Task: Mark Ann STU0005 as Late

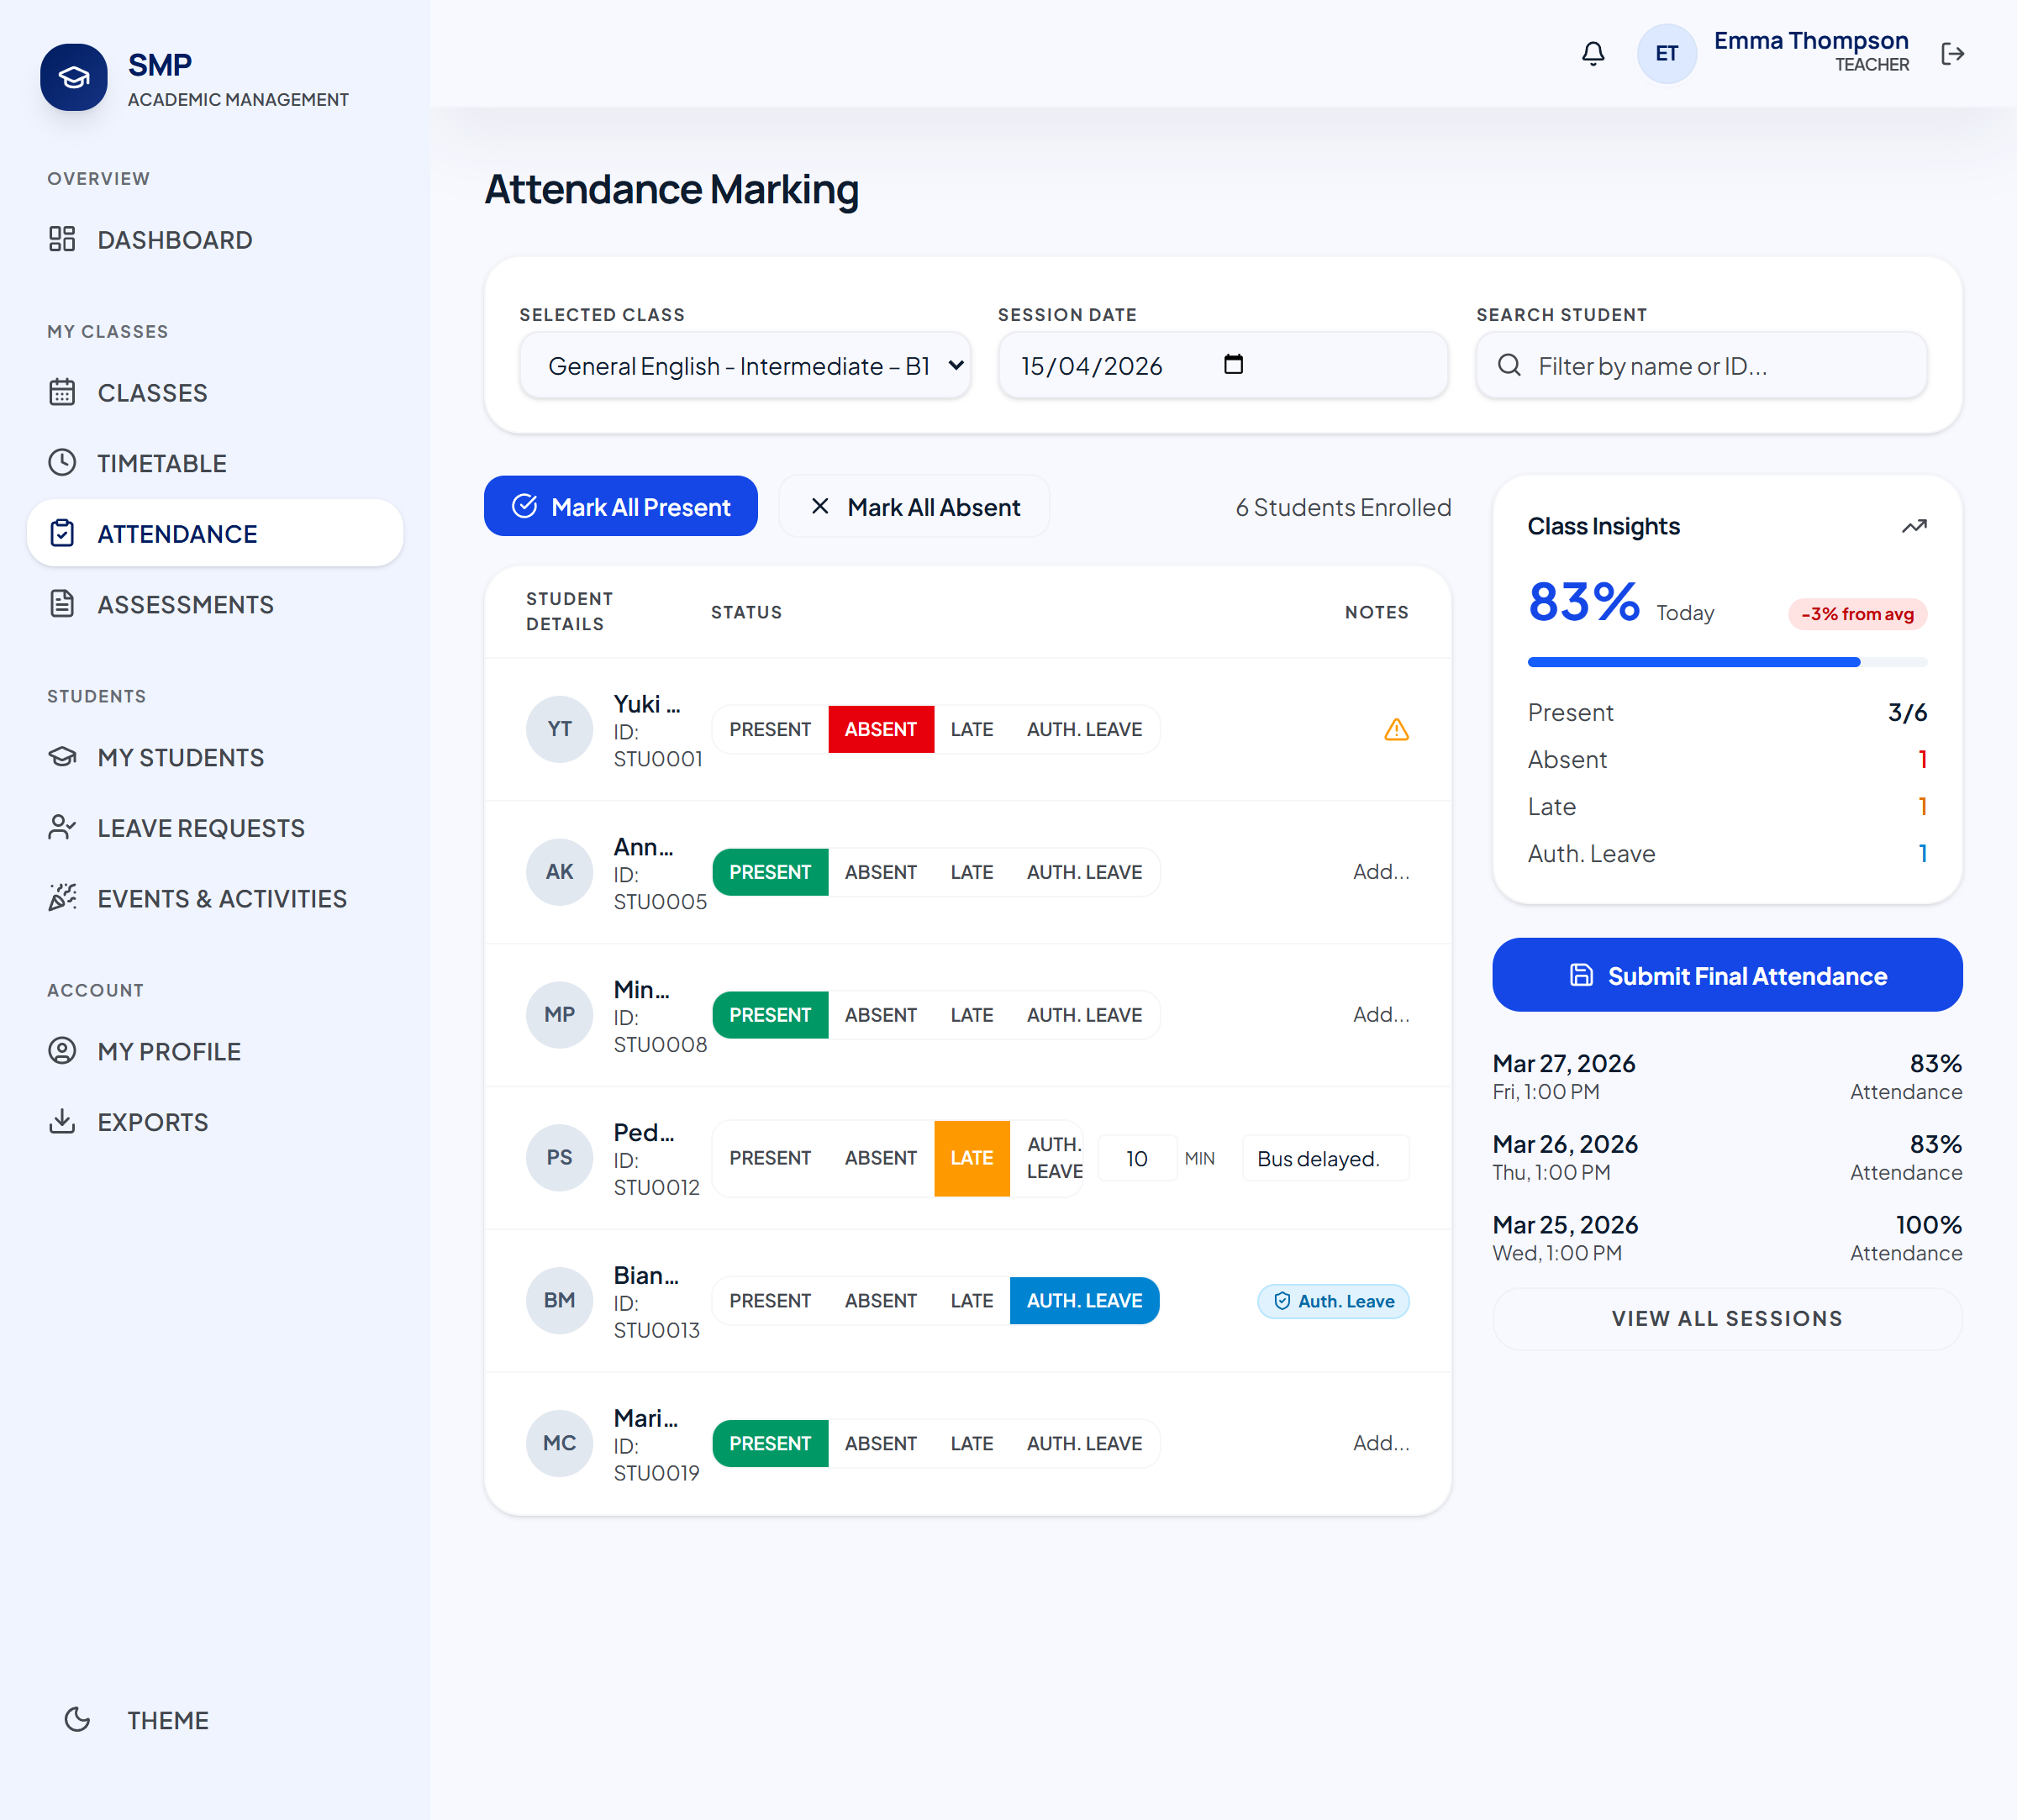Action: tap(972, 872)
